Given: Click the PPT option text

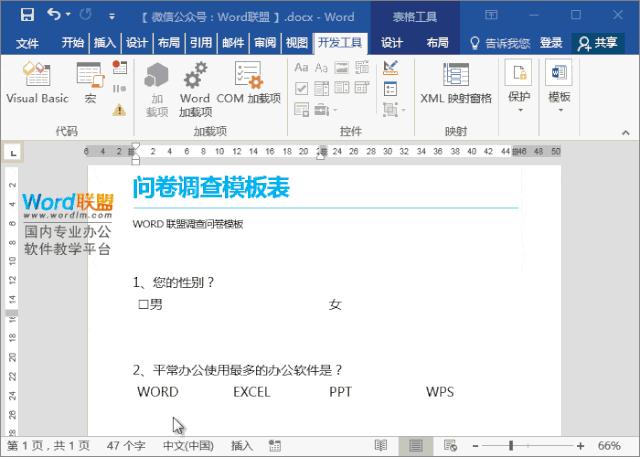Looking at the screenshot, I should (340, 392).
